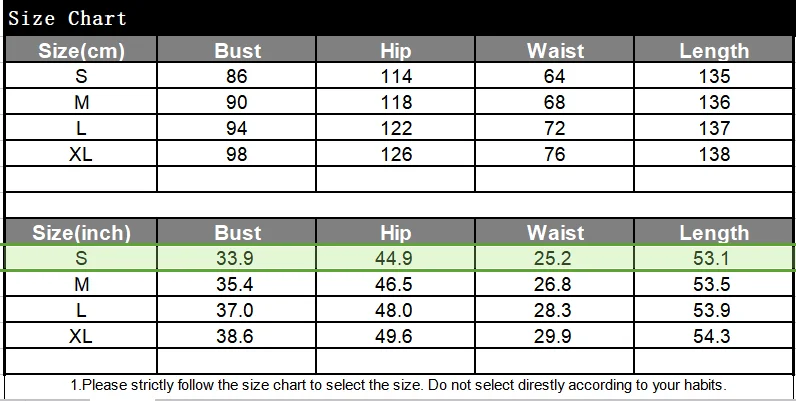Select the length value 54.3 cell
This screenshot has height=401, width=796.
[713, 336]
